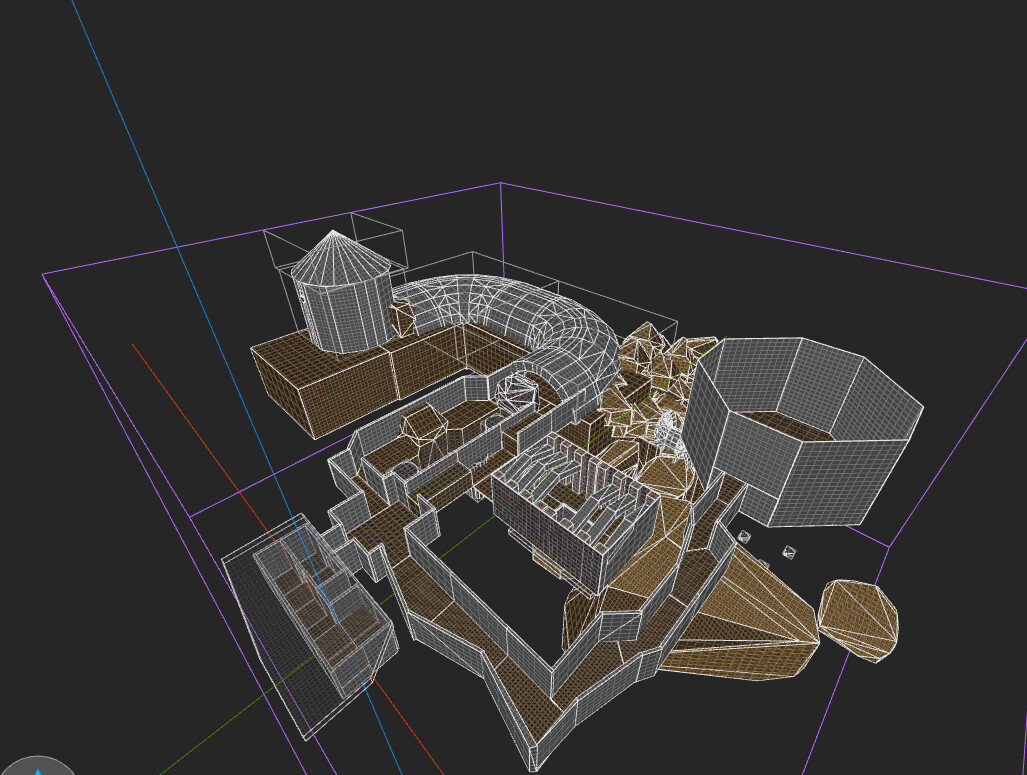Select the second small cube entity below the octagon
Image resolution: width=1027 pixels, height=775 pixels.
(789, 551)
